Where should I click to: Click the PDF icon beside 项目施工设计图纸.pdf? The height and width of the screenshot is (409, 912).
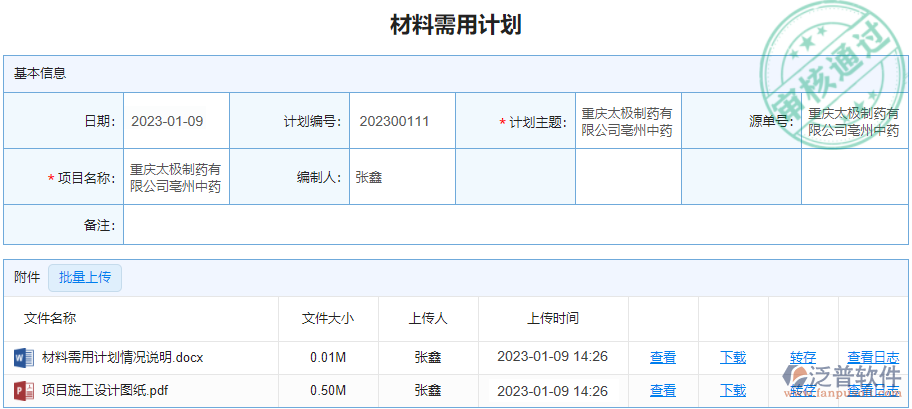tap(24, 390)
